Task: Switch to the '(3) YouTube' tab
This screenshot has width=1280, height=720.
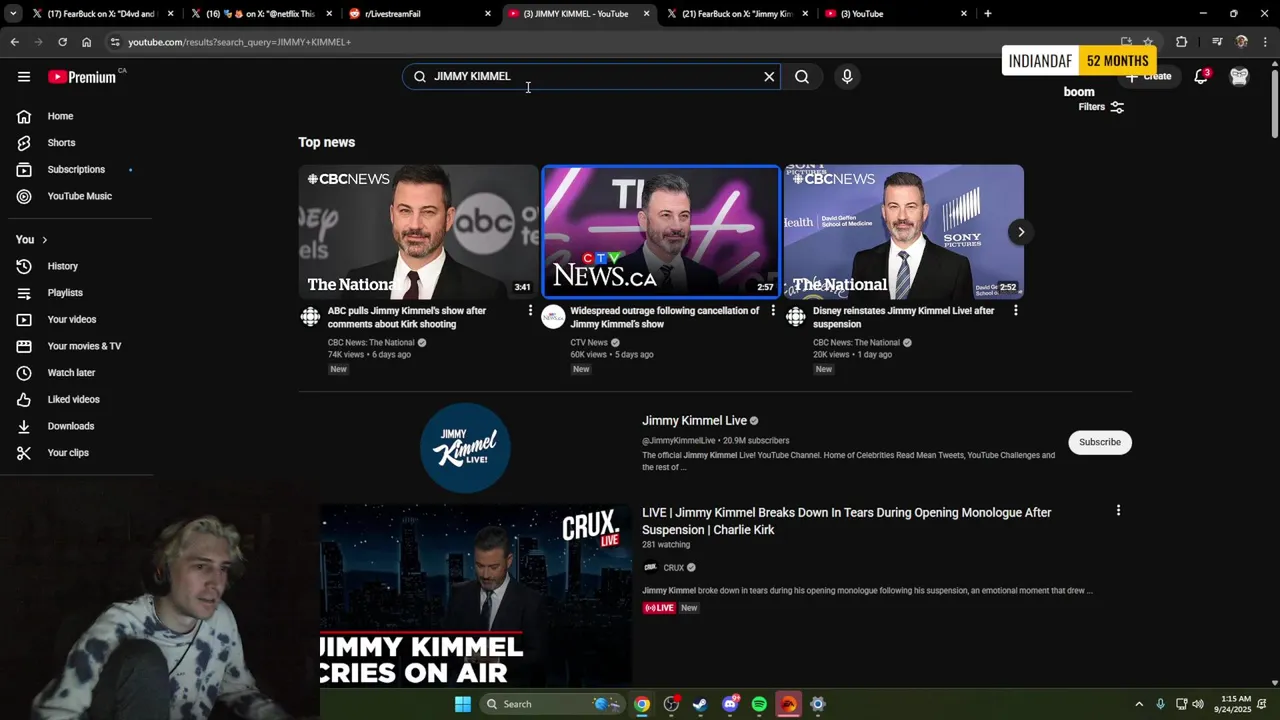Action: click(896, 14)
